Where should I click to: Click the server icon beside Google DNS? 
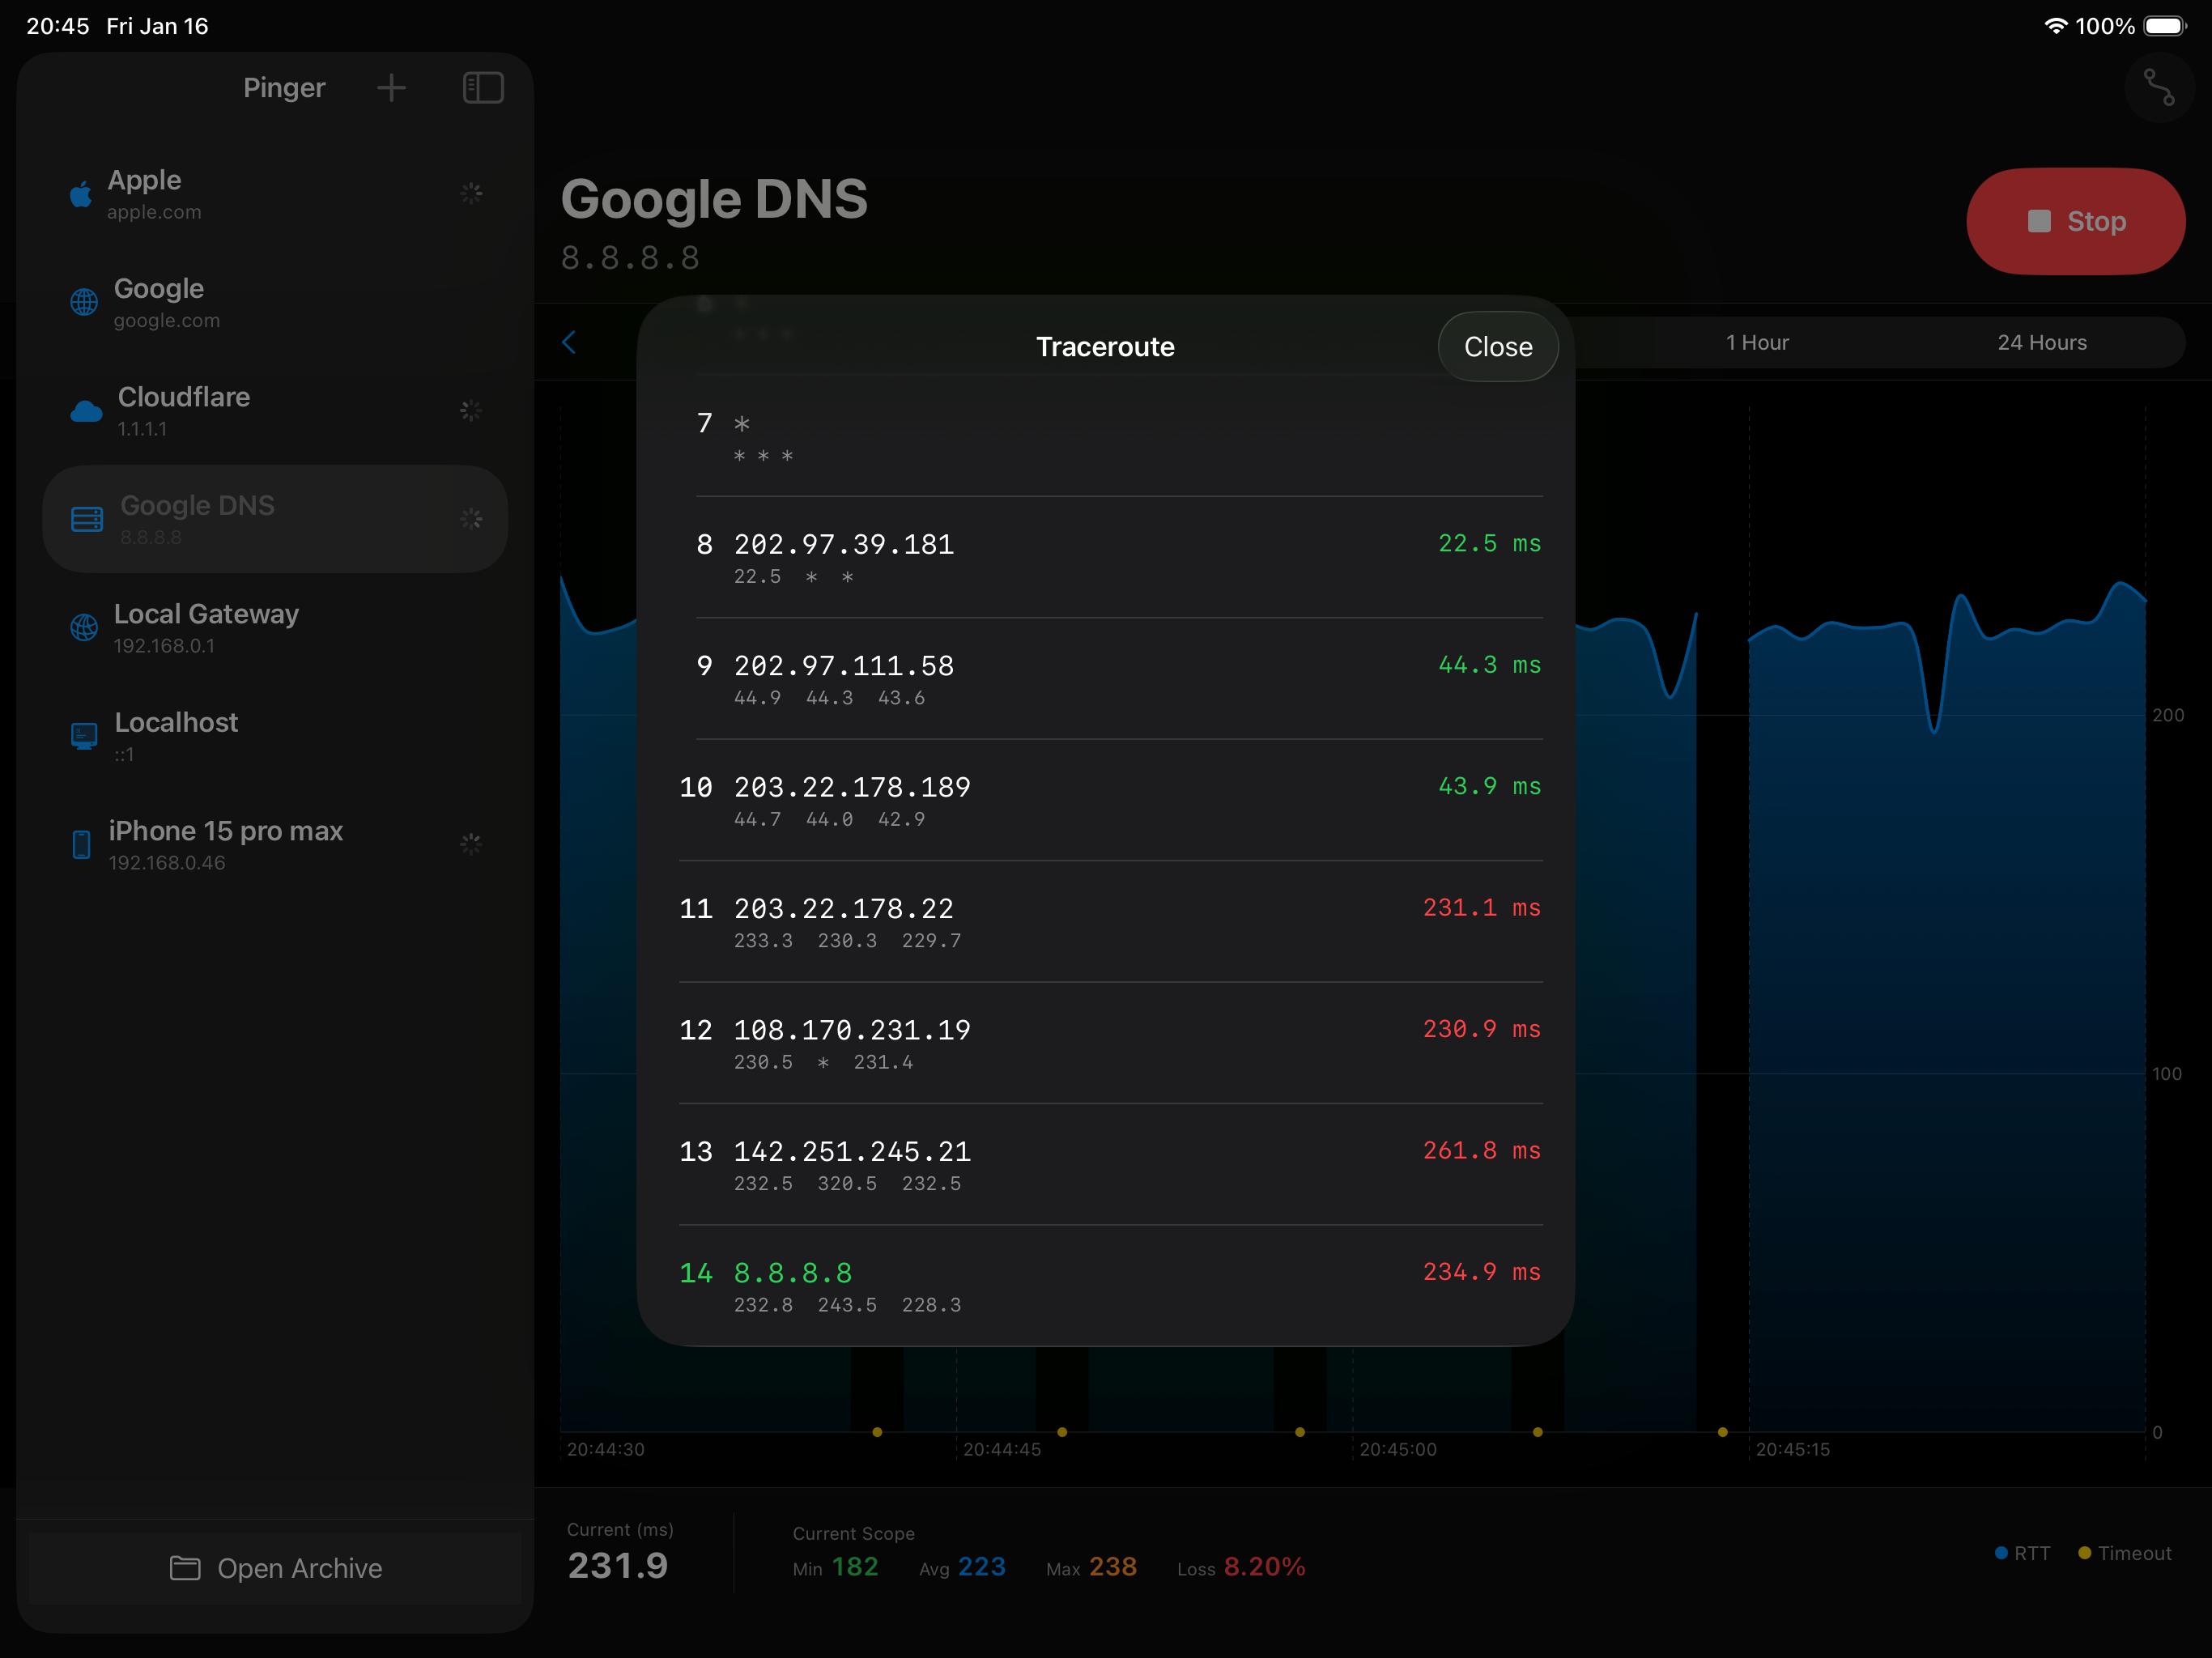pos(87,519)
